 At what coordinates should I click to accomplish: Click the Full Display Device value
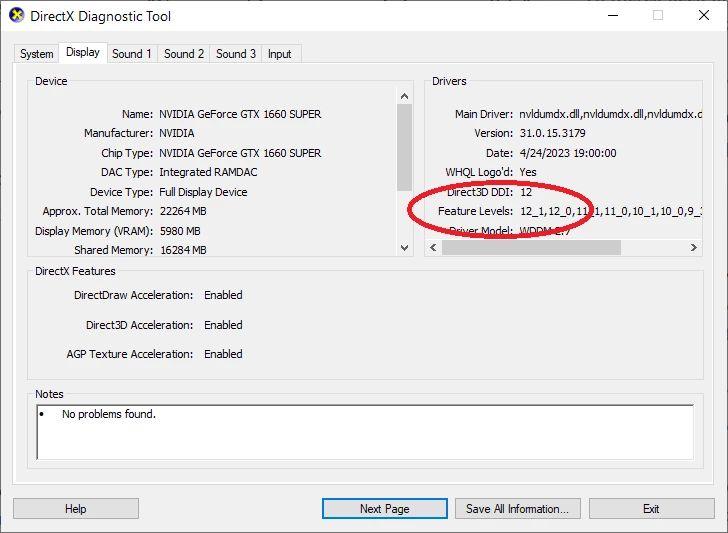[x=203, y=192]
